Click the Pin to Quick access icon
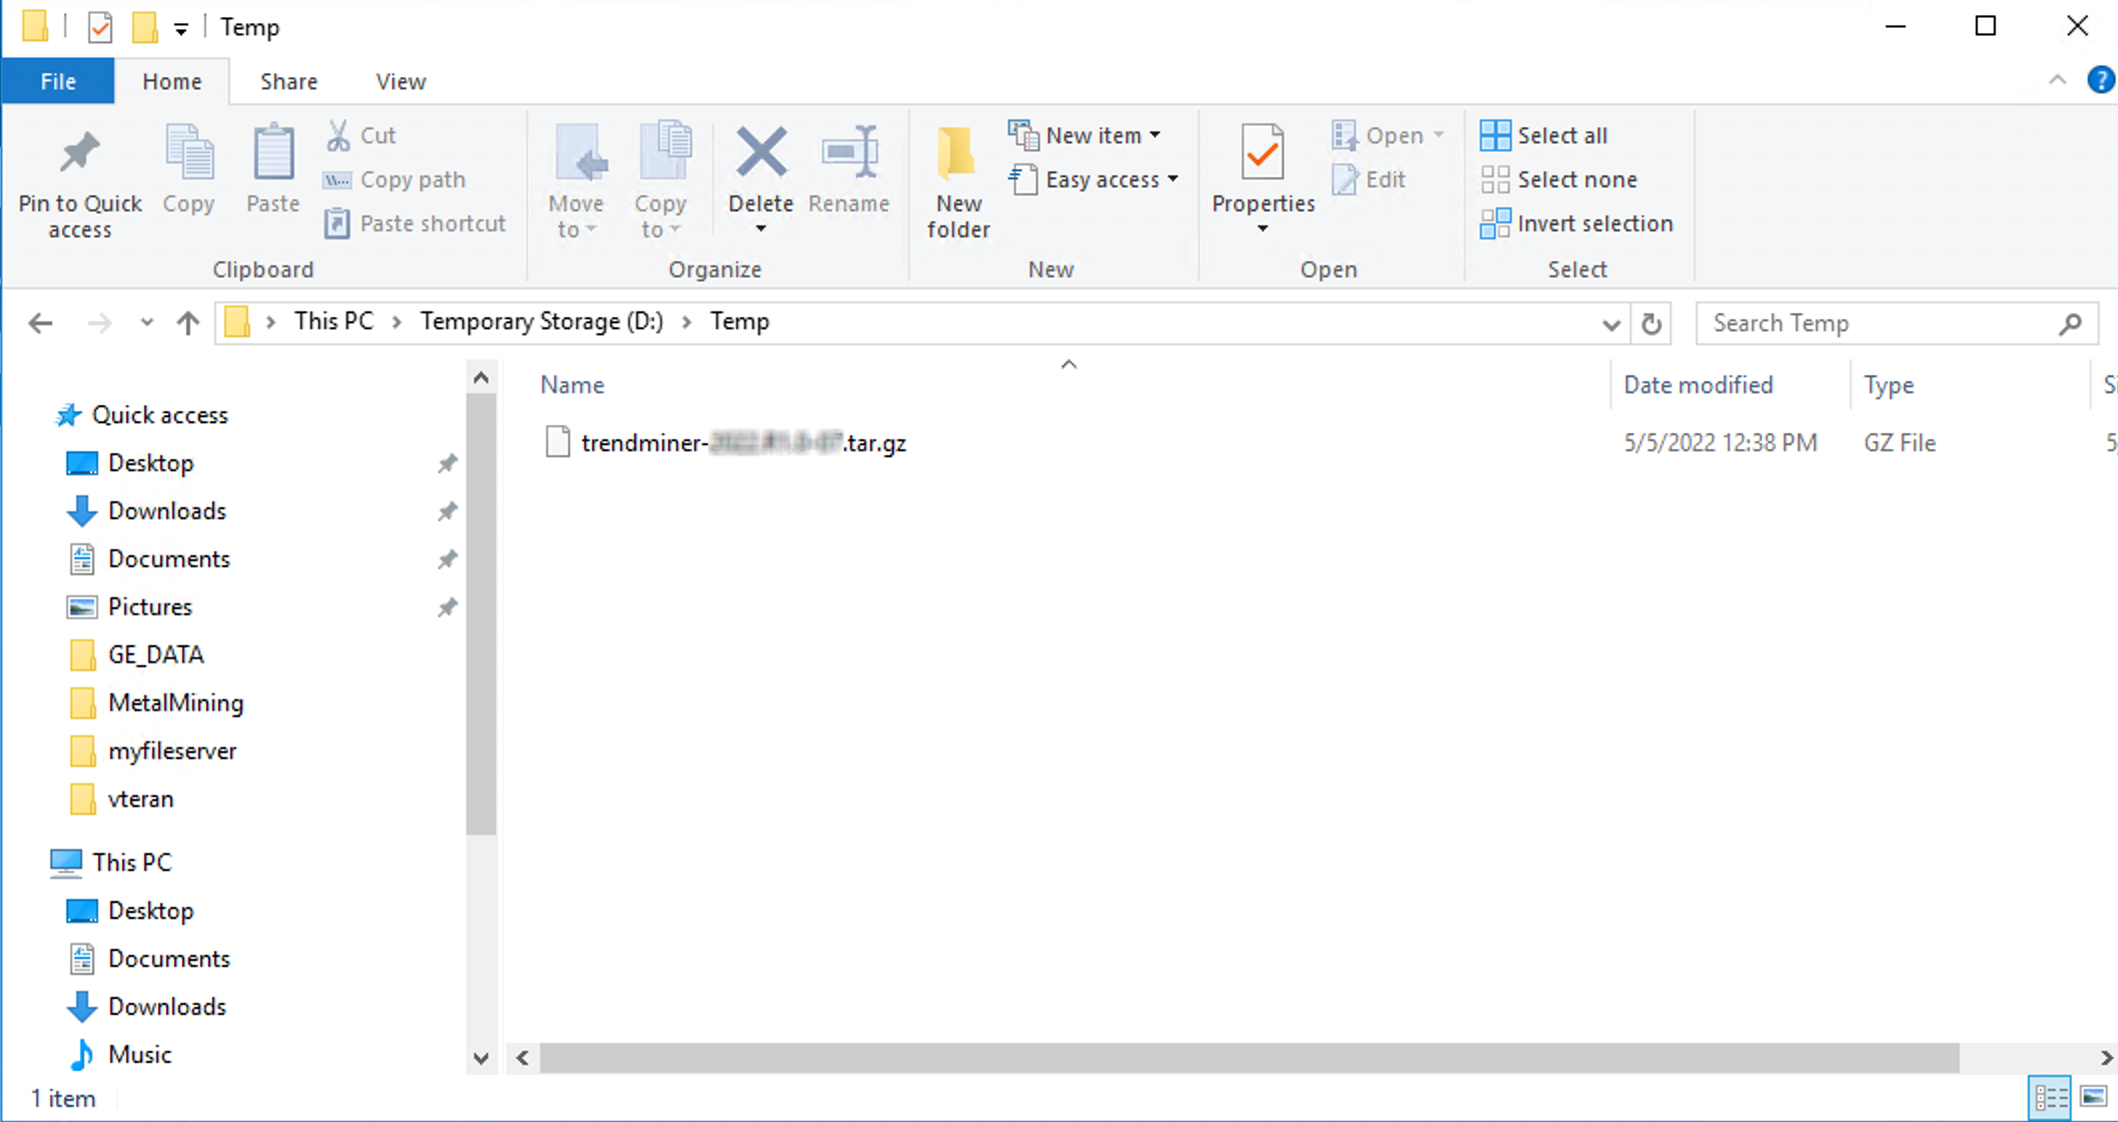Viewport: 2118px width, 1122px height. click(x=79, y=155)
